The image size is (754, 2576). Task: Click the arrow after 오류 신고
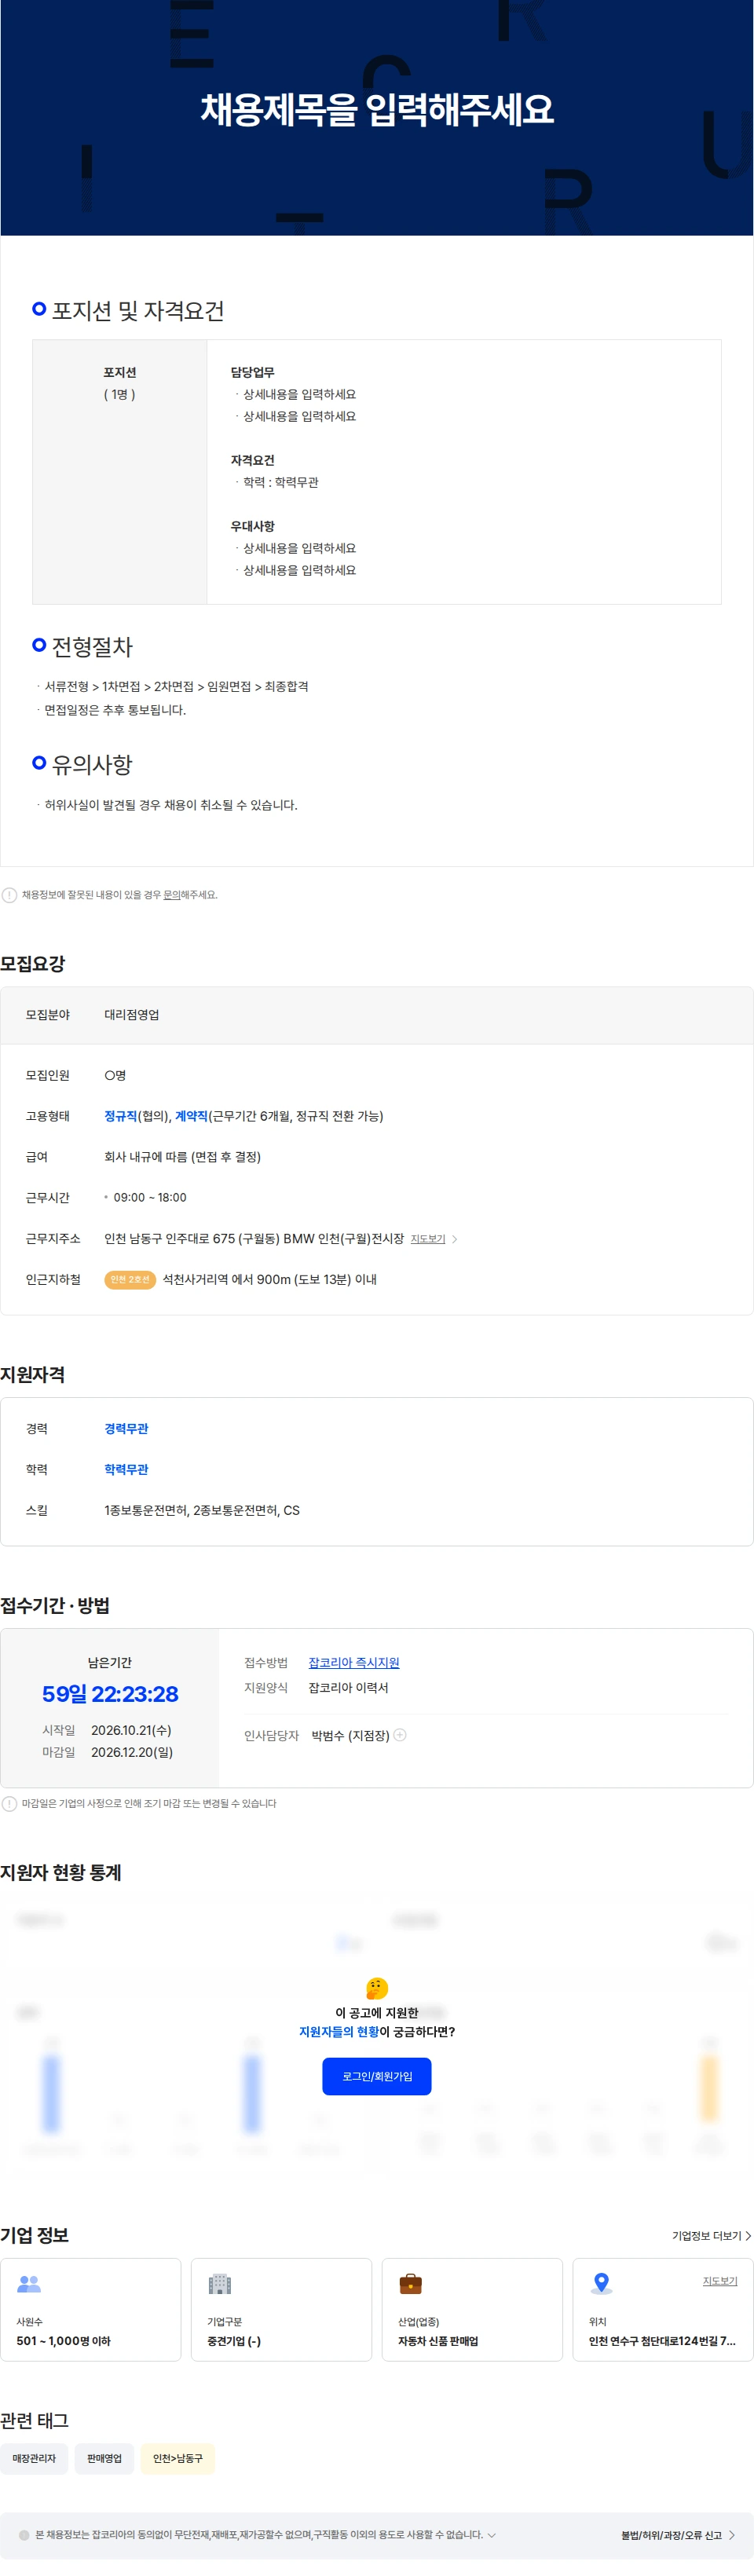732,2535
